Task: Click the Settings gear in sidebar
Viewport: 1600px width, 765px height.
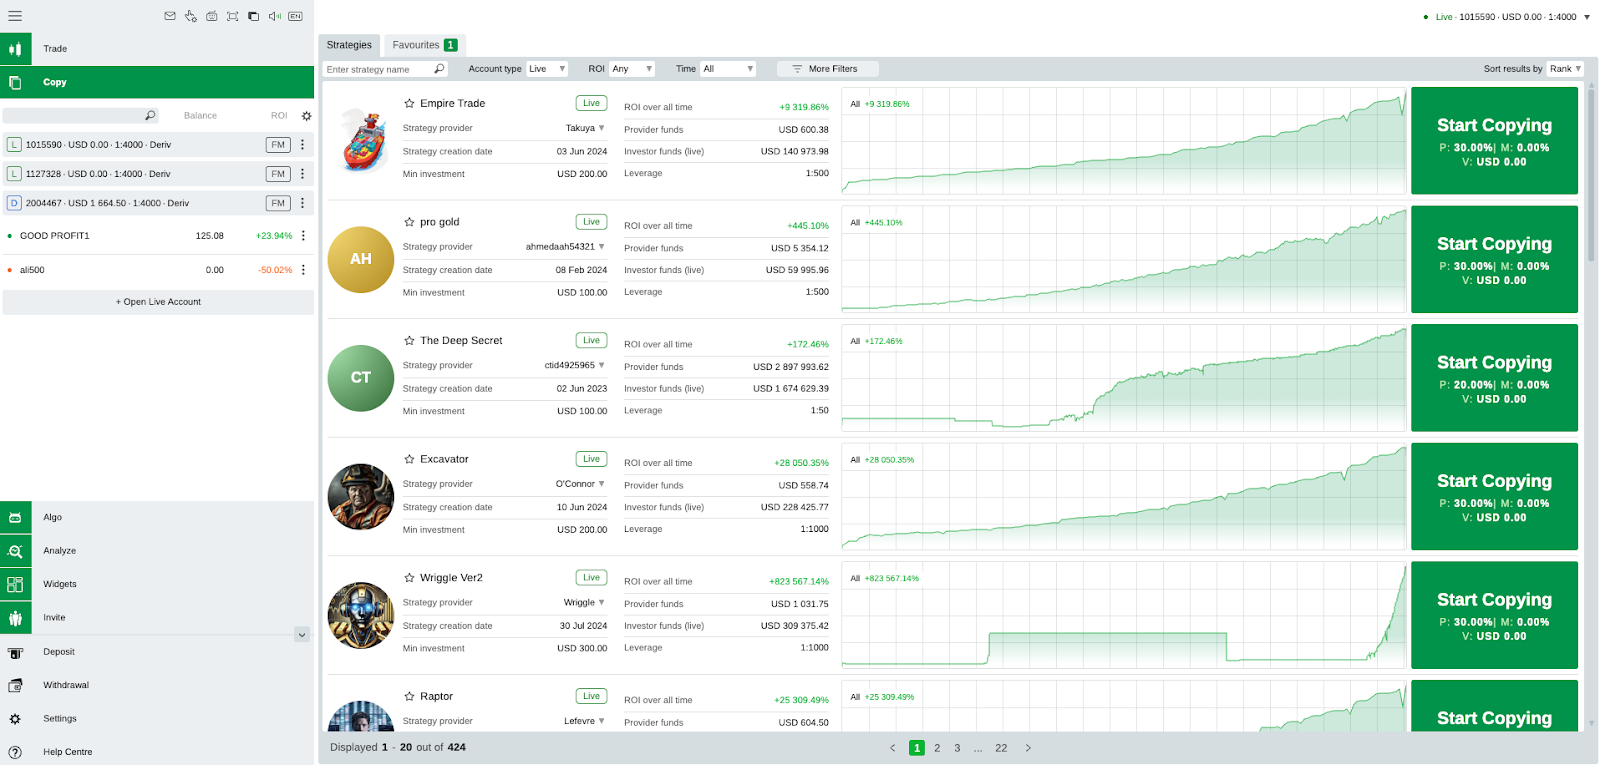Action: pos(15,719)
